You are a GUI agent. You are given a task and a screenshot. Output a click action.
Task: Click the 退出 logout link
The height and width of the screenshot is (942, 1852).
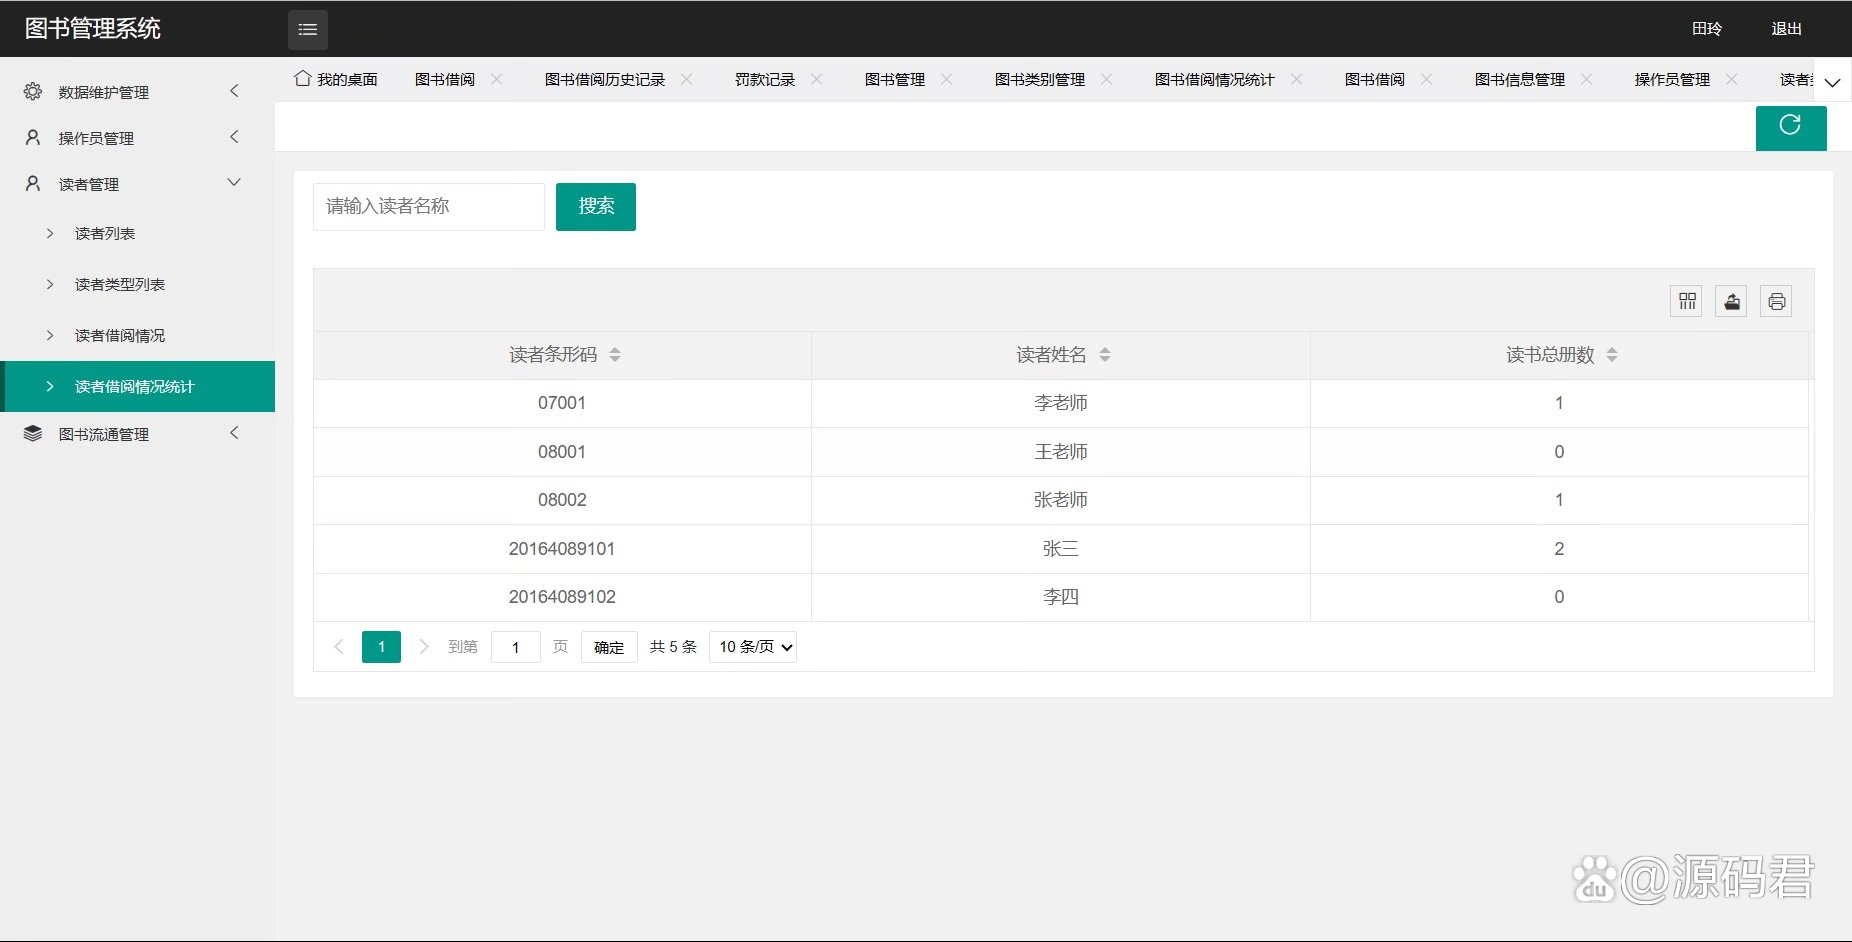[x=1787, y=29]
